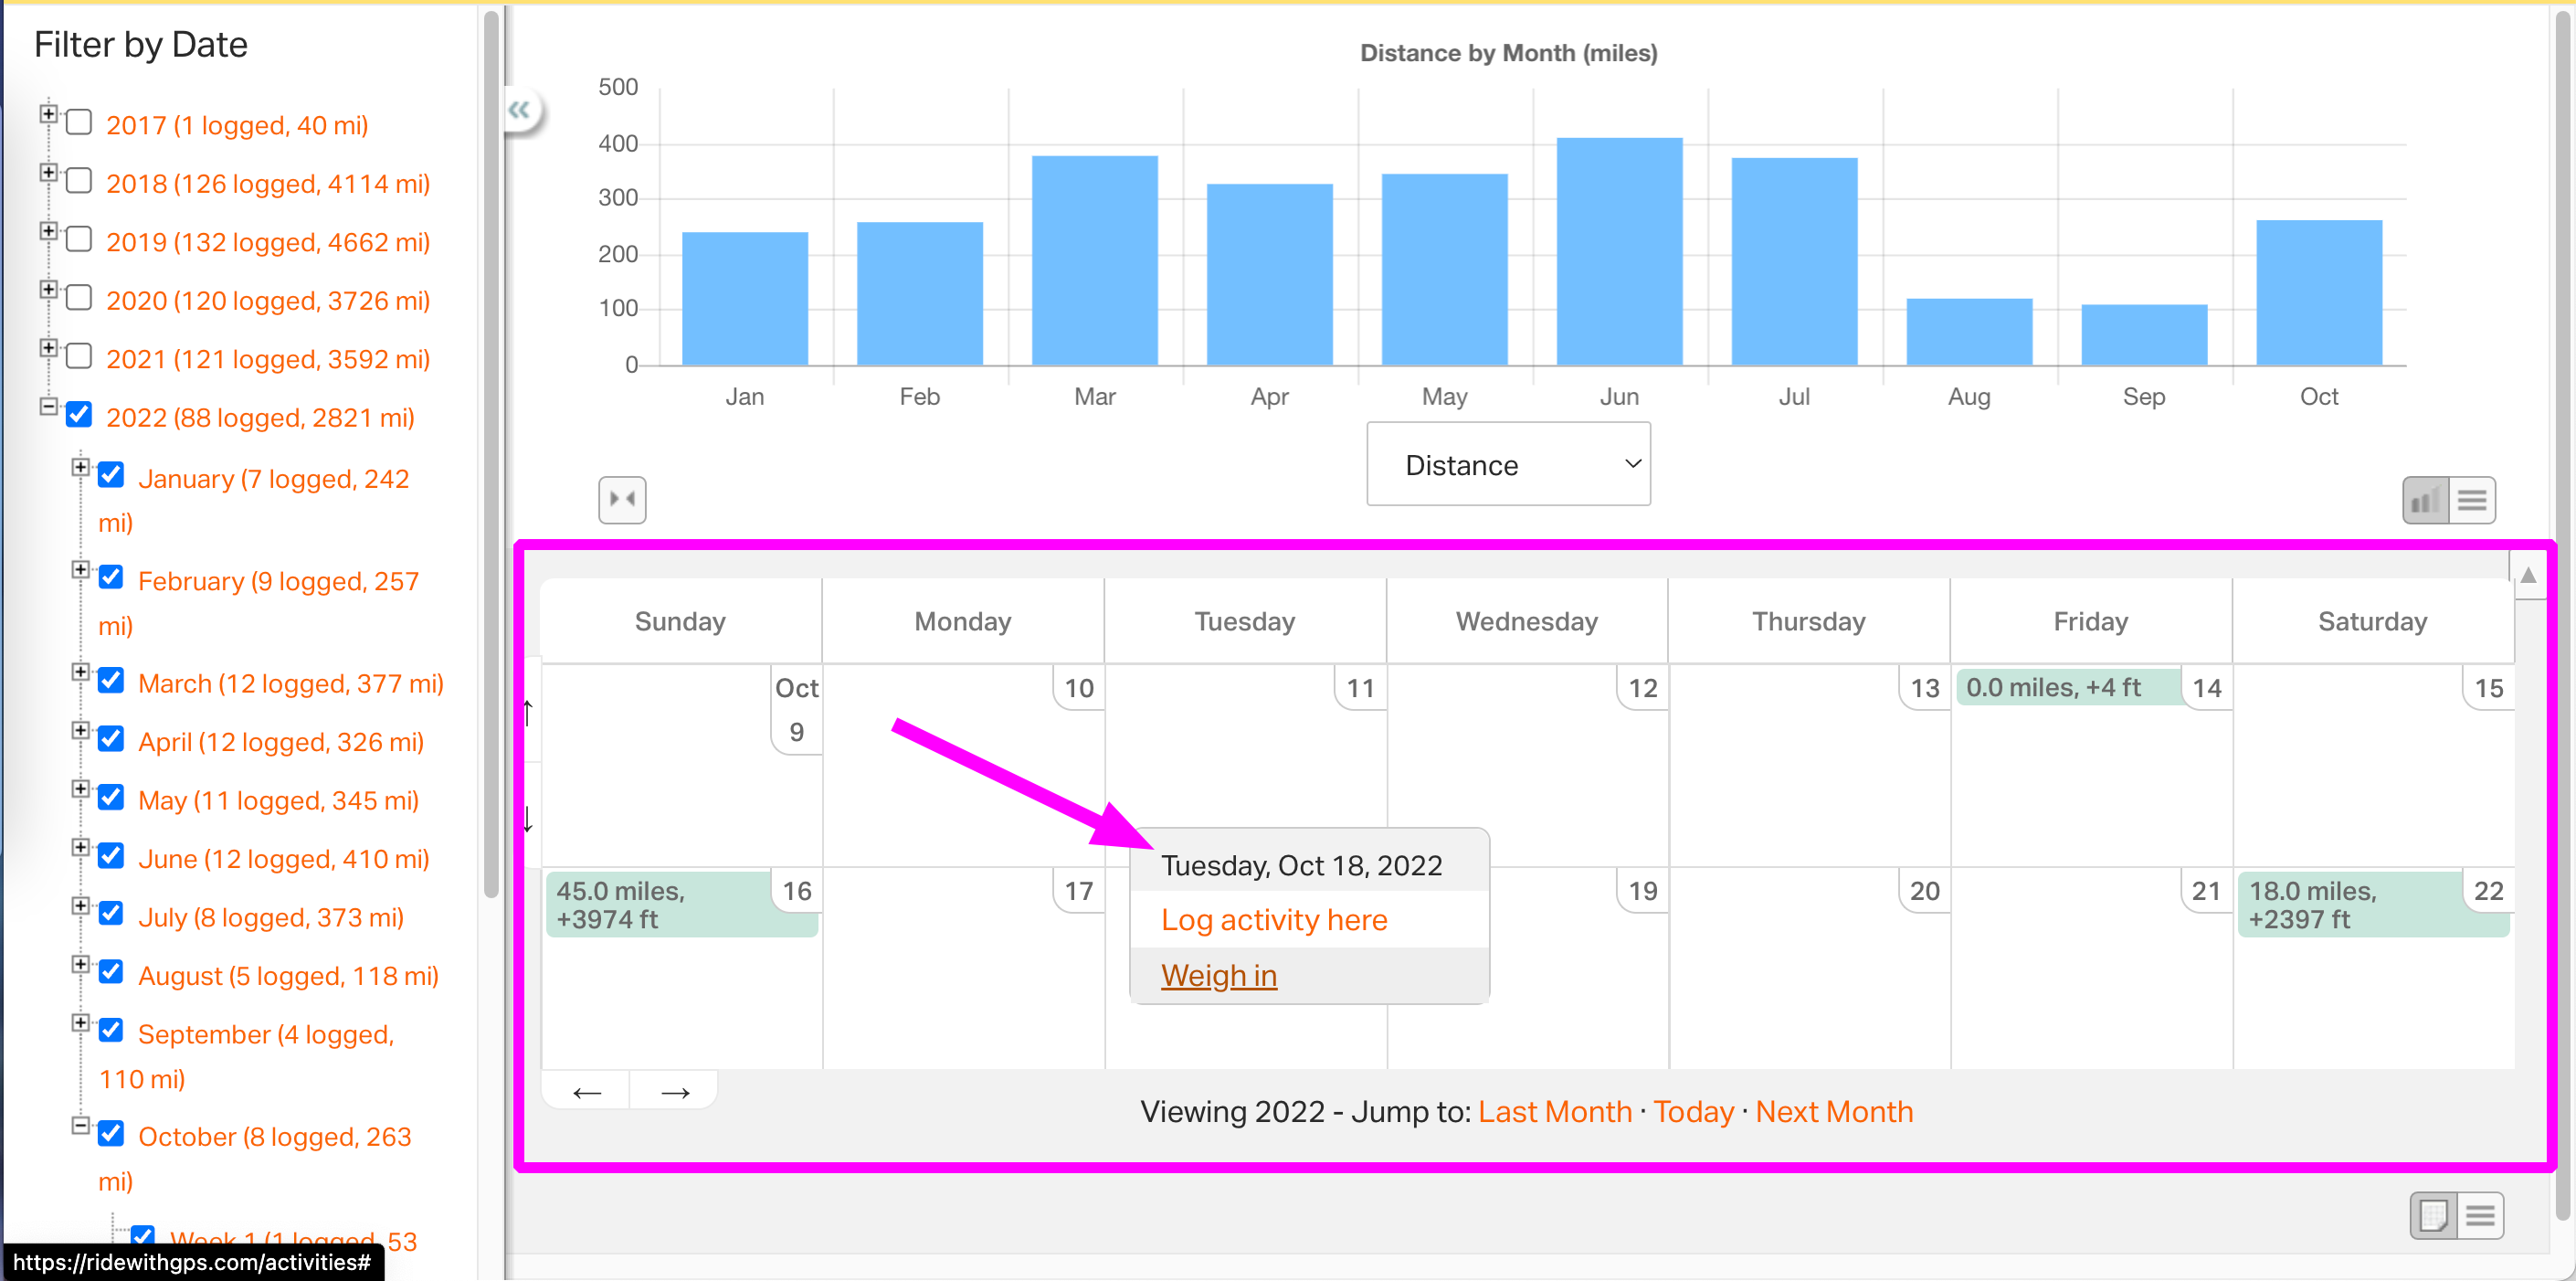Select Weigh in from popup menu
Viewport: 2576px width, 1281px height.
coord(1218,975)
